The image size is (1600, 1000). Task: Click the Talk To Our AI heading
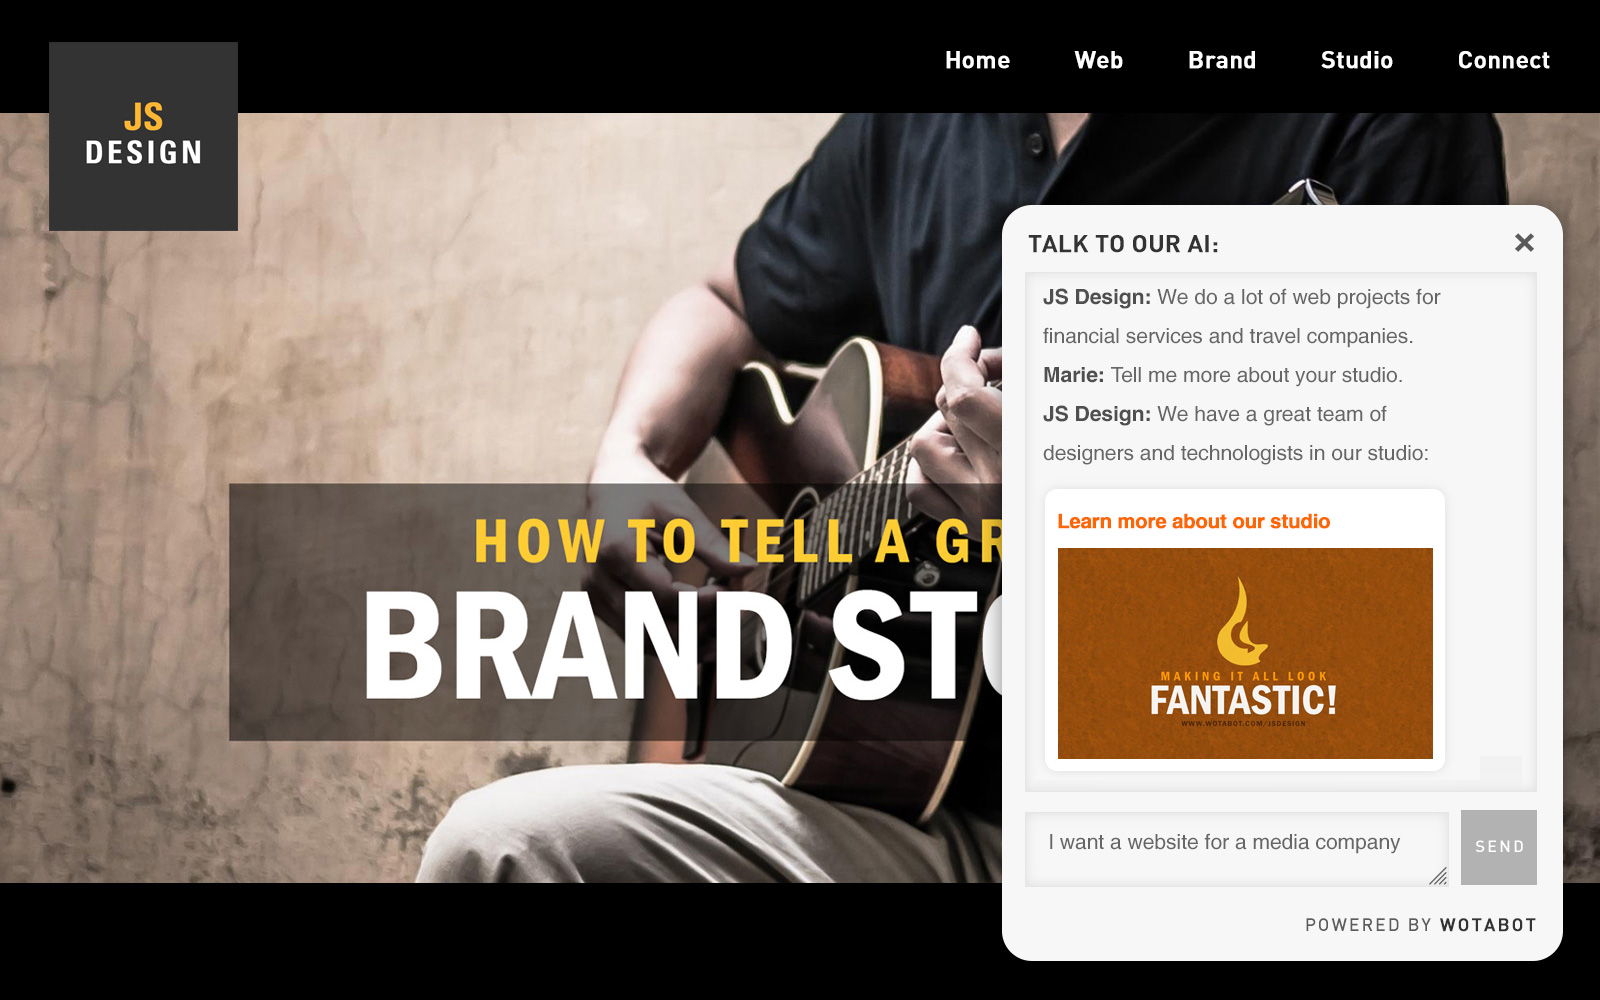coord(1123,244)
